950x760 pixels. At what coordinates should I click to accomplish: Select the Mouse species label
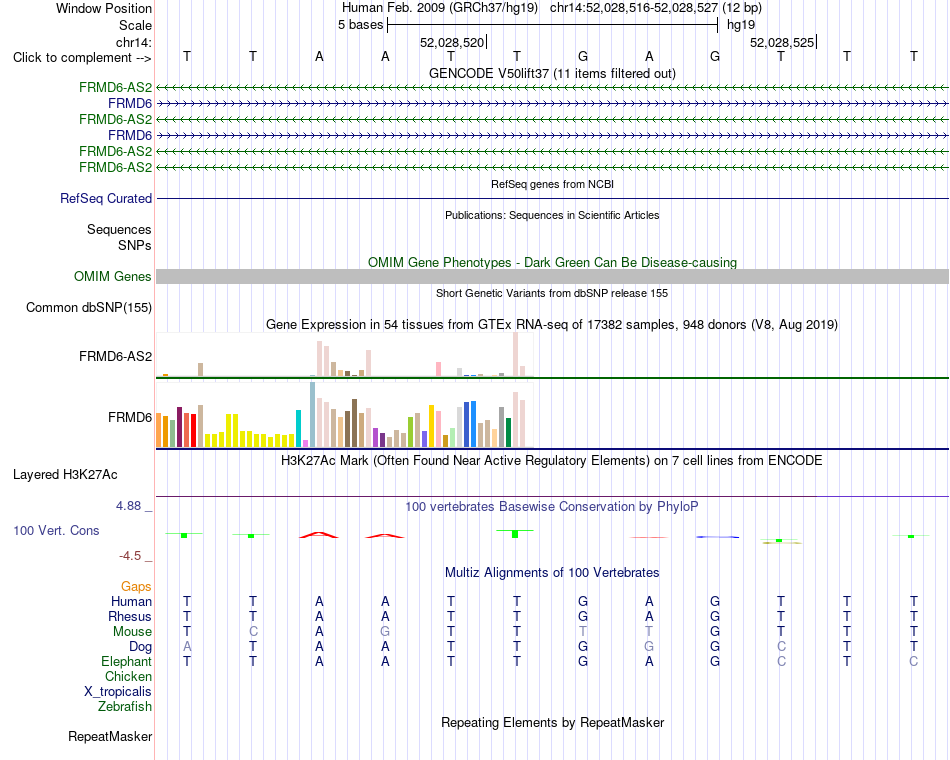click(x=132, y=632)
